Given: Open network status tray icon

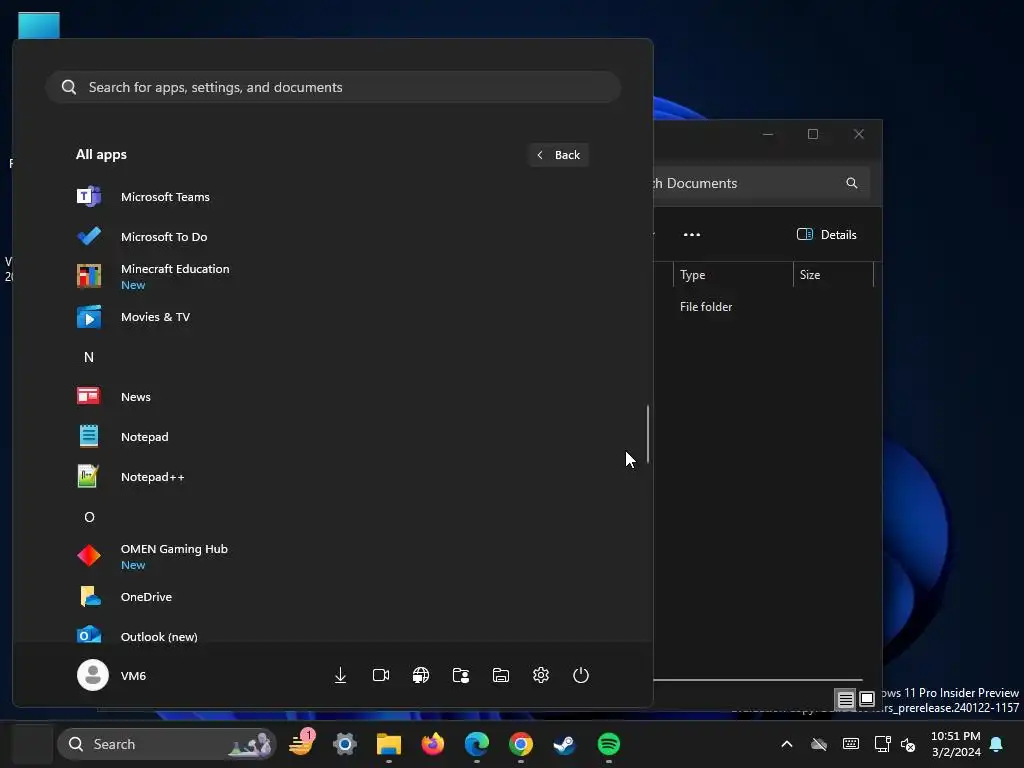Looking at the screenshot, I should tap(882, 744).
